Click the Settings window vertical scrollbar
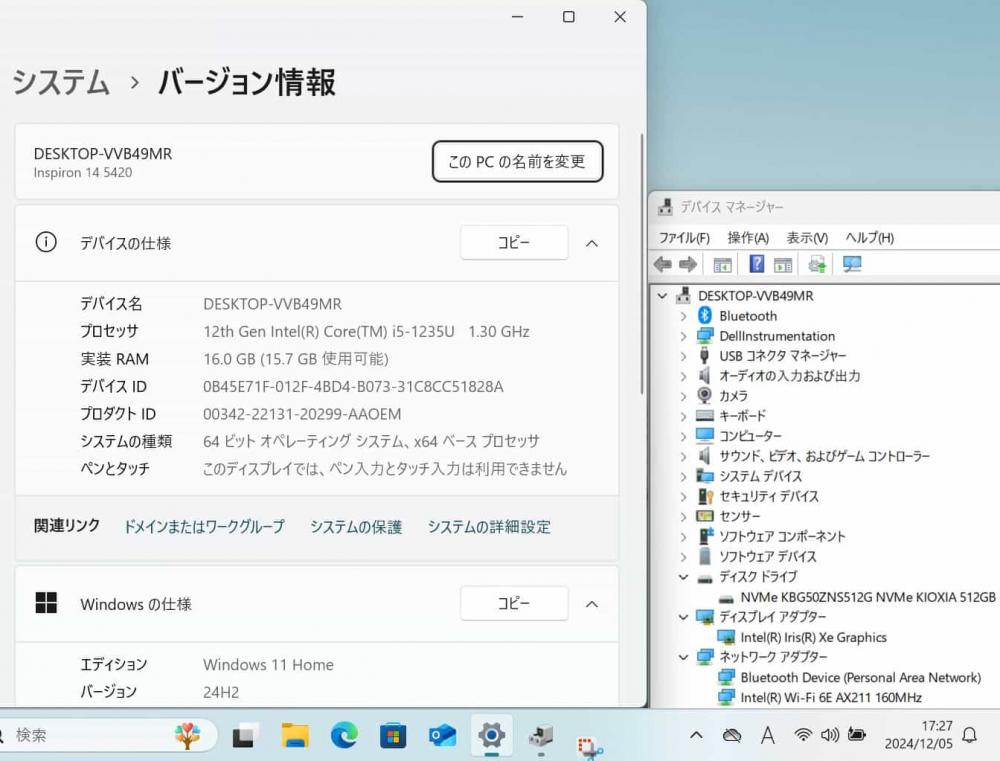The image size is (1000, 761). click(642, 263)
